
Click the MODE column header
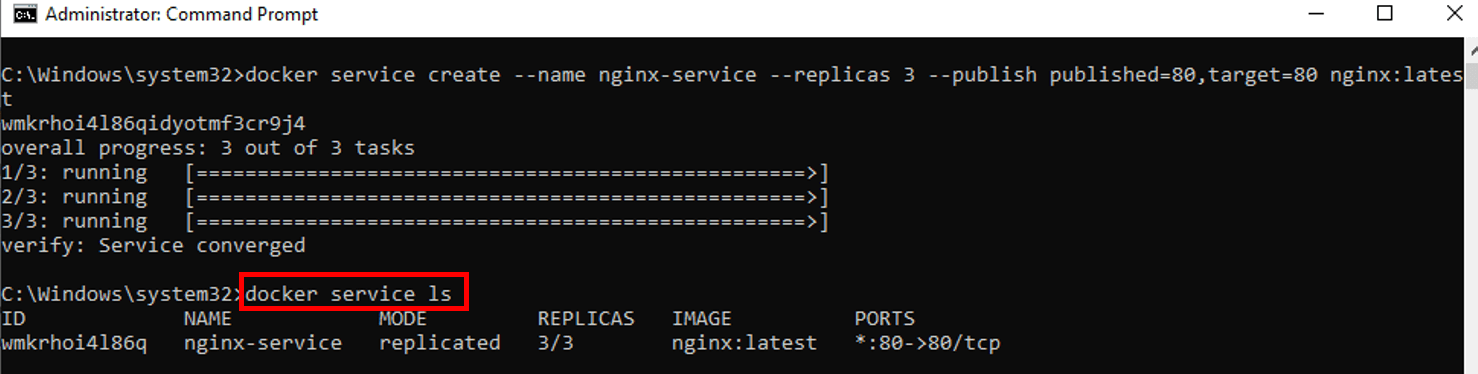tap(403, 319)
